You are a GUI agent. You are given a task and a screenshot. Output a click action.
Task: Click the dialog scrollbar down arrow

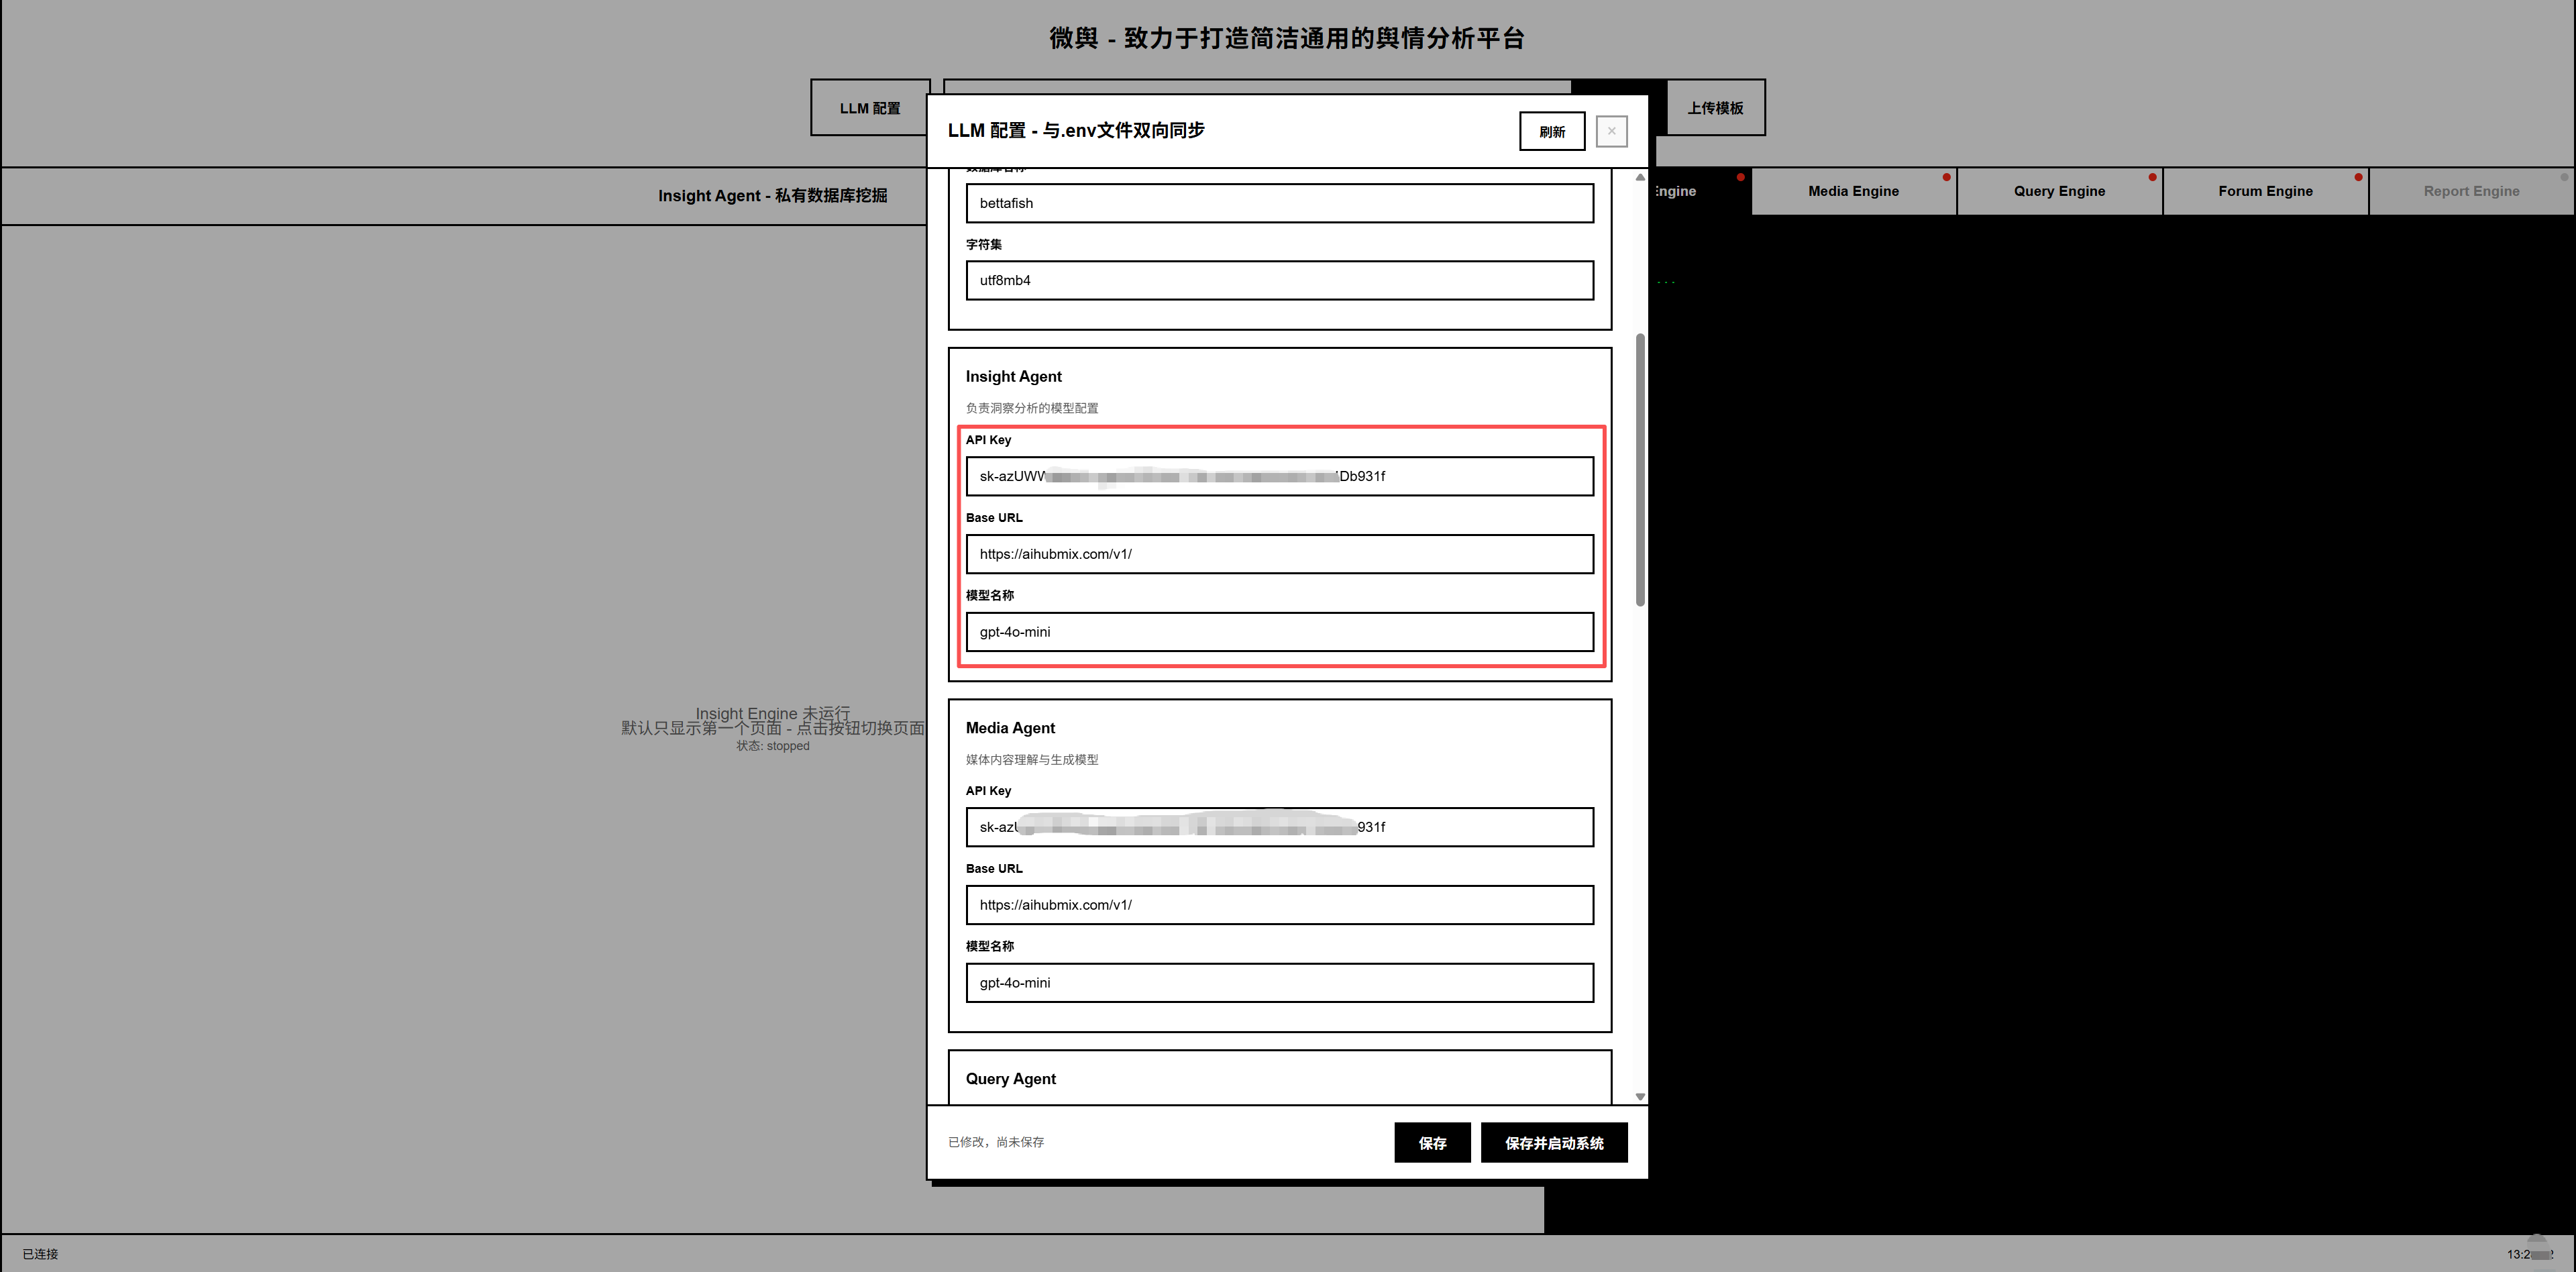point(1640,1096)
